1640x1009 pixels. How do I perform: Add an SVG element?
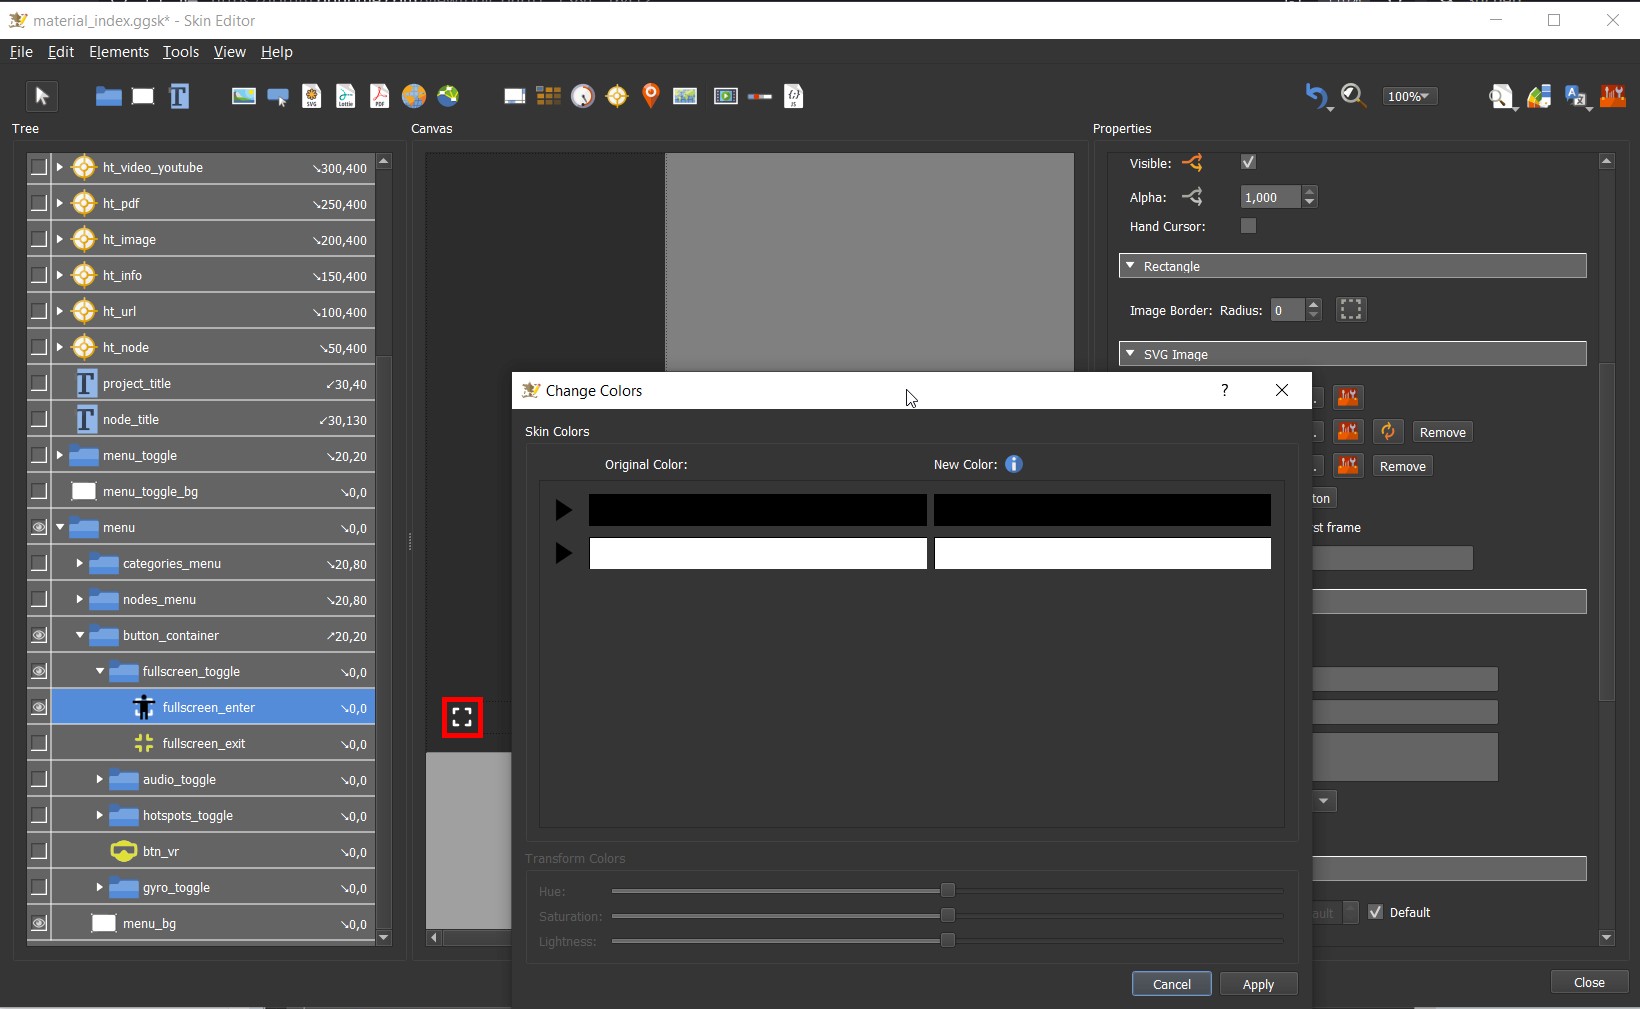[312, 96]
